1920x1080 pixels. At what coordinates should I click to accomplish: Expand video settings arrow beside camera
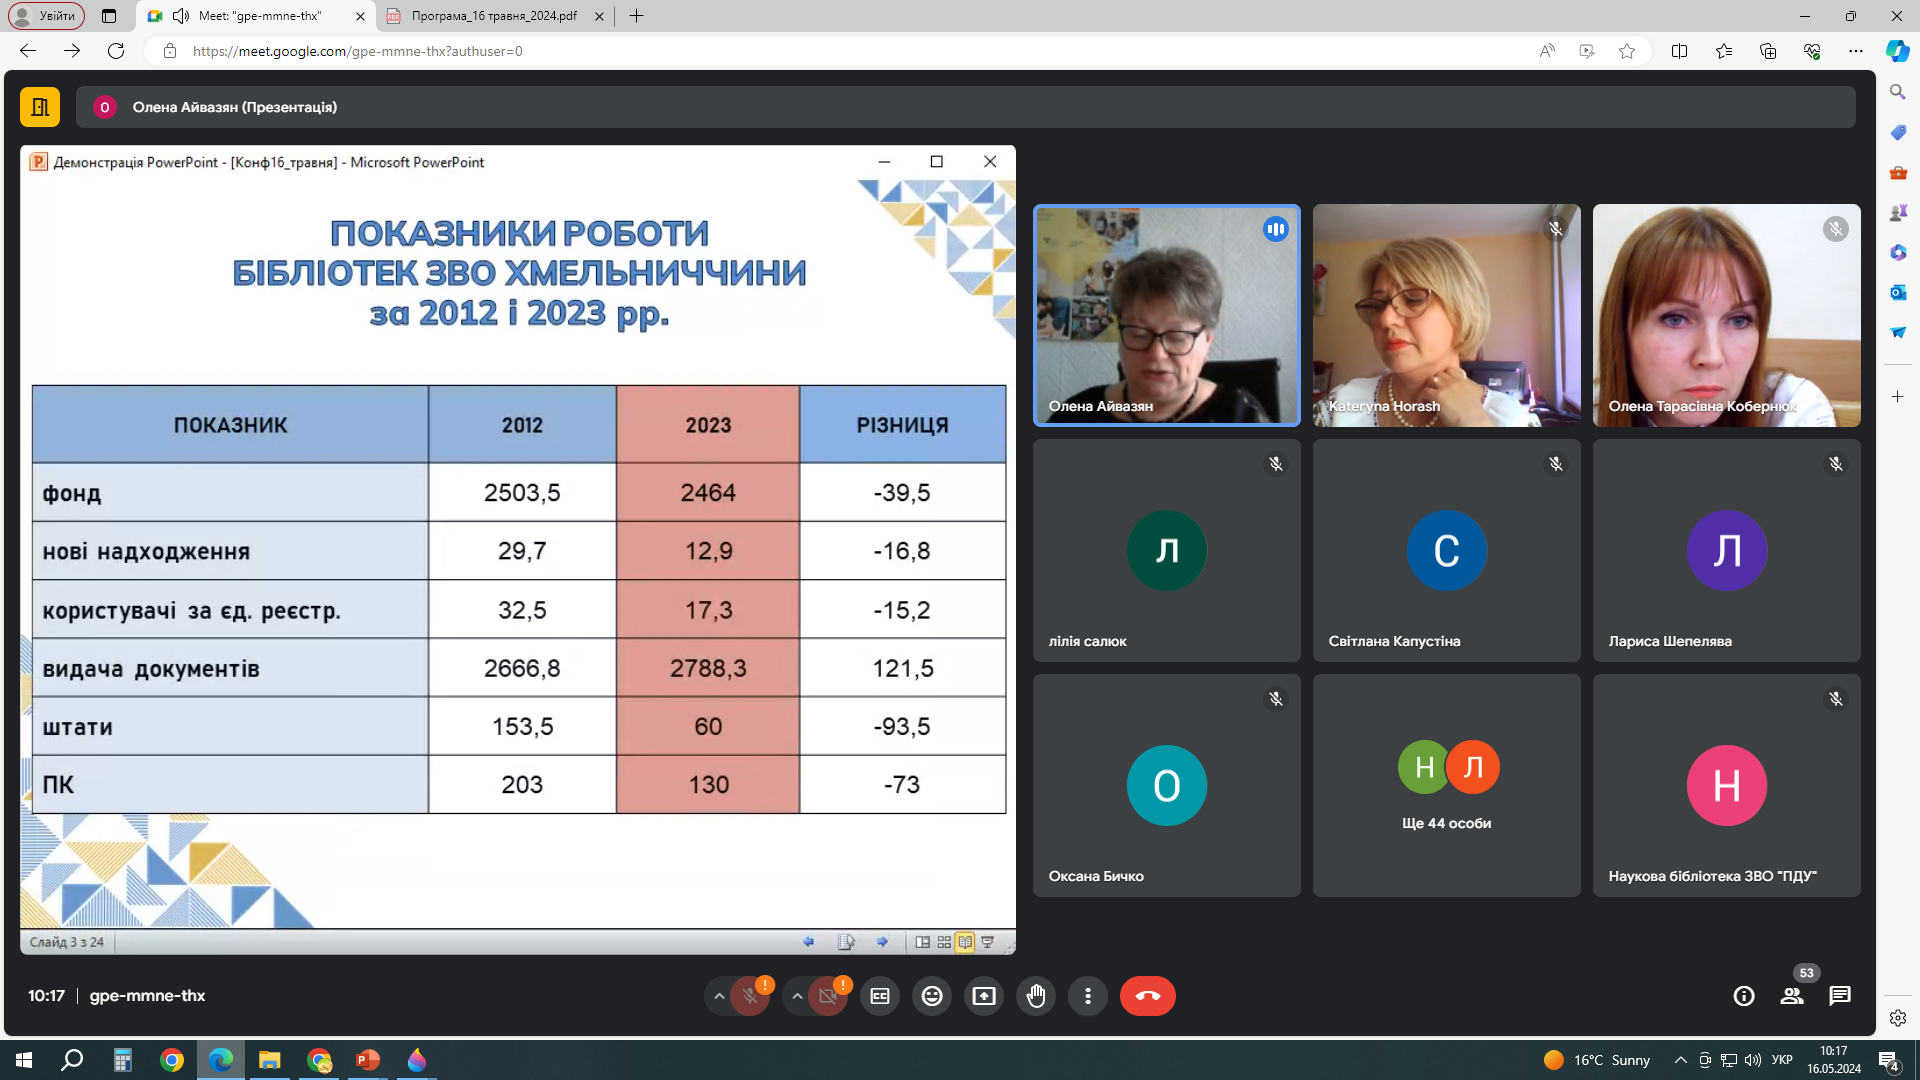click(x=797, y=996)
